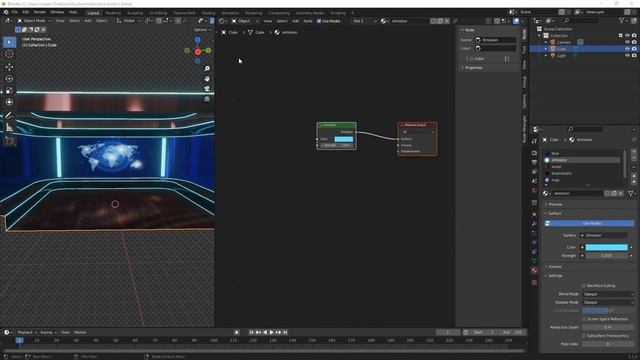Image resolution: width=640 pixels, height=360 pixels.
Task: Toggle Collection visibility eye icon
Action: tap(627, 36)
